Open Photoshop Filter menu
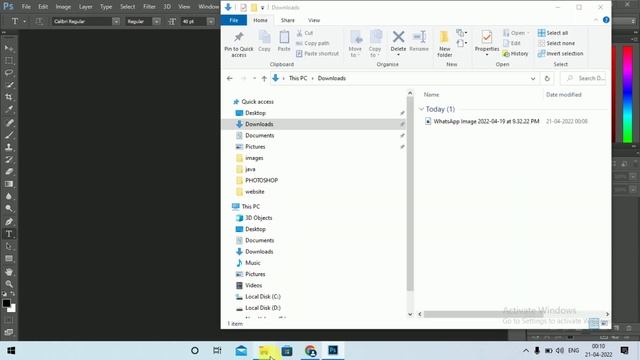 [x=149, y=7]
